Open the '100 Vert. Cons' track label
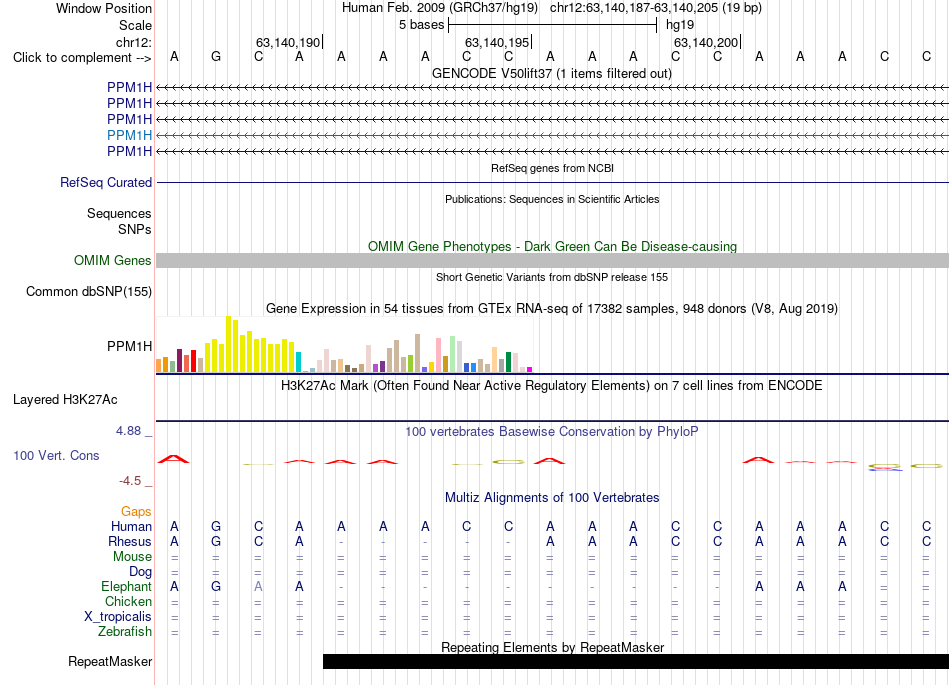Viewport: 950px width, 685px height. click(56, 455)
